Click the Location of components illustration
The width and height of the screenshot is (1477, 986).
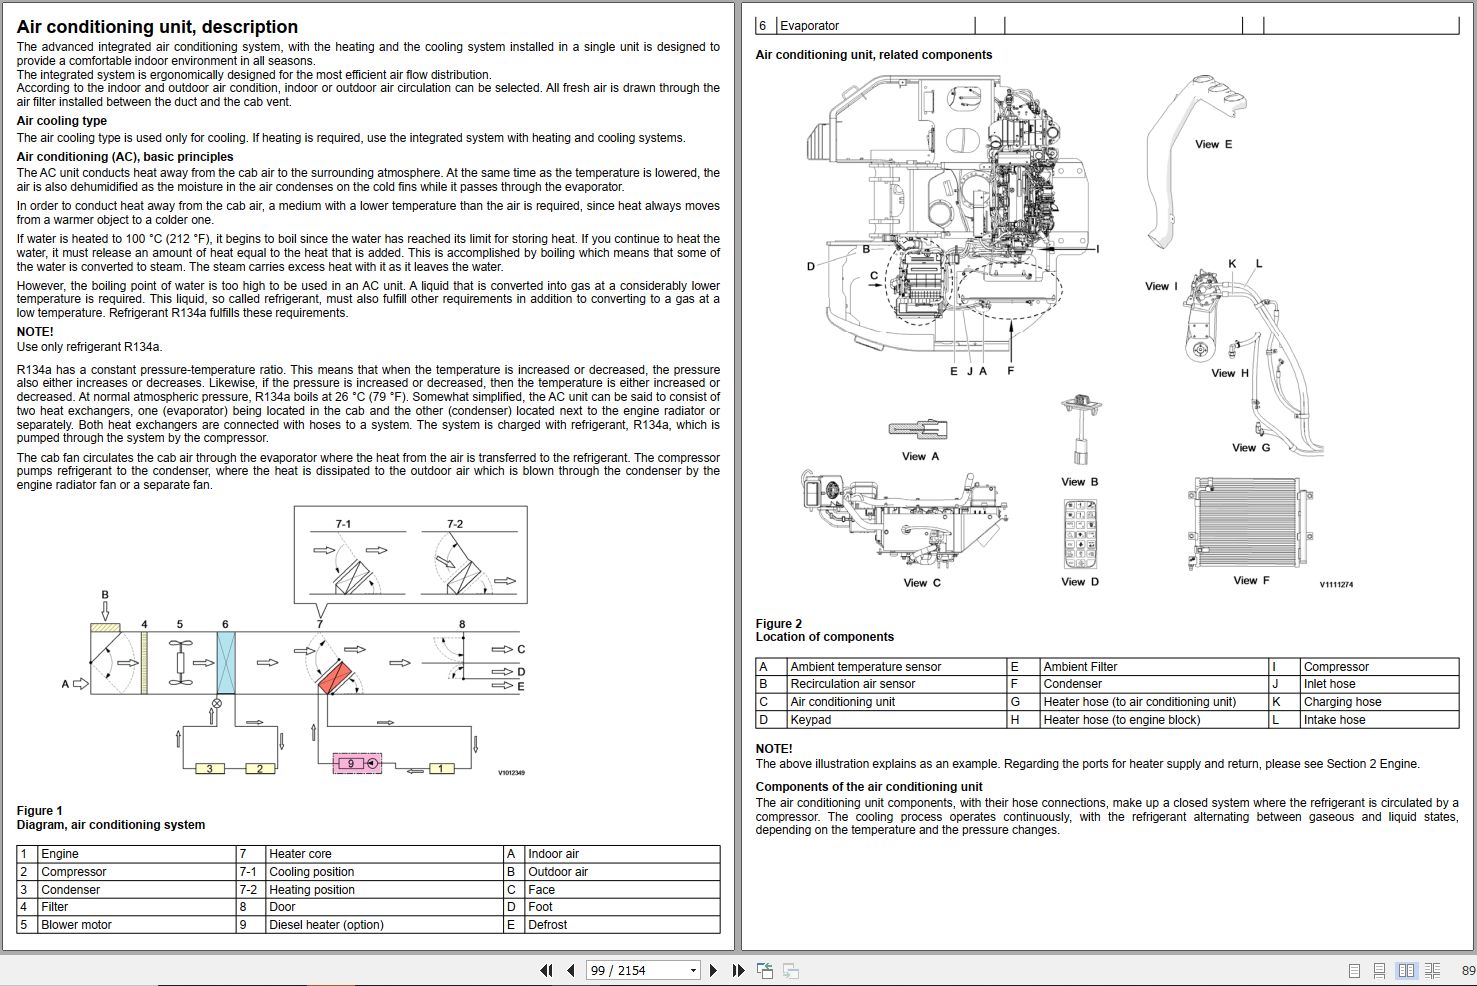point(1075,330)
